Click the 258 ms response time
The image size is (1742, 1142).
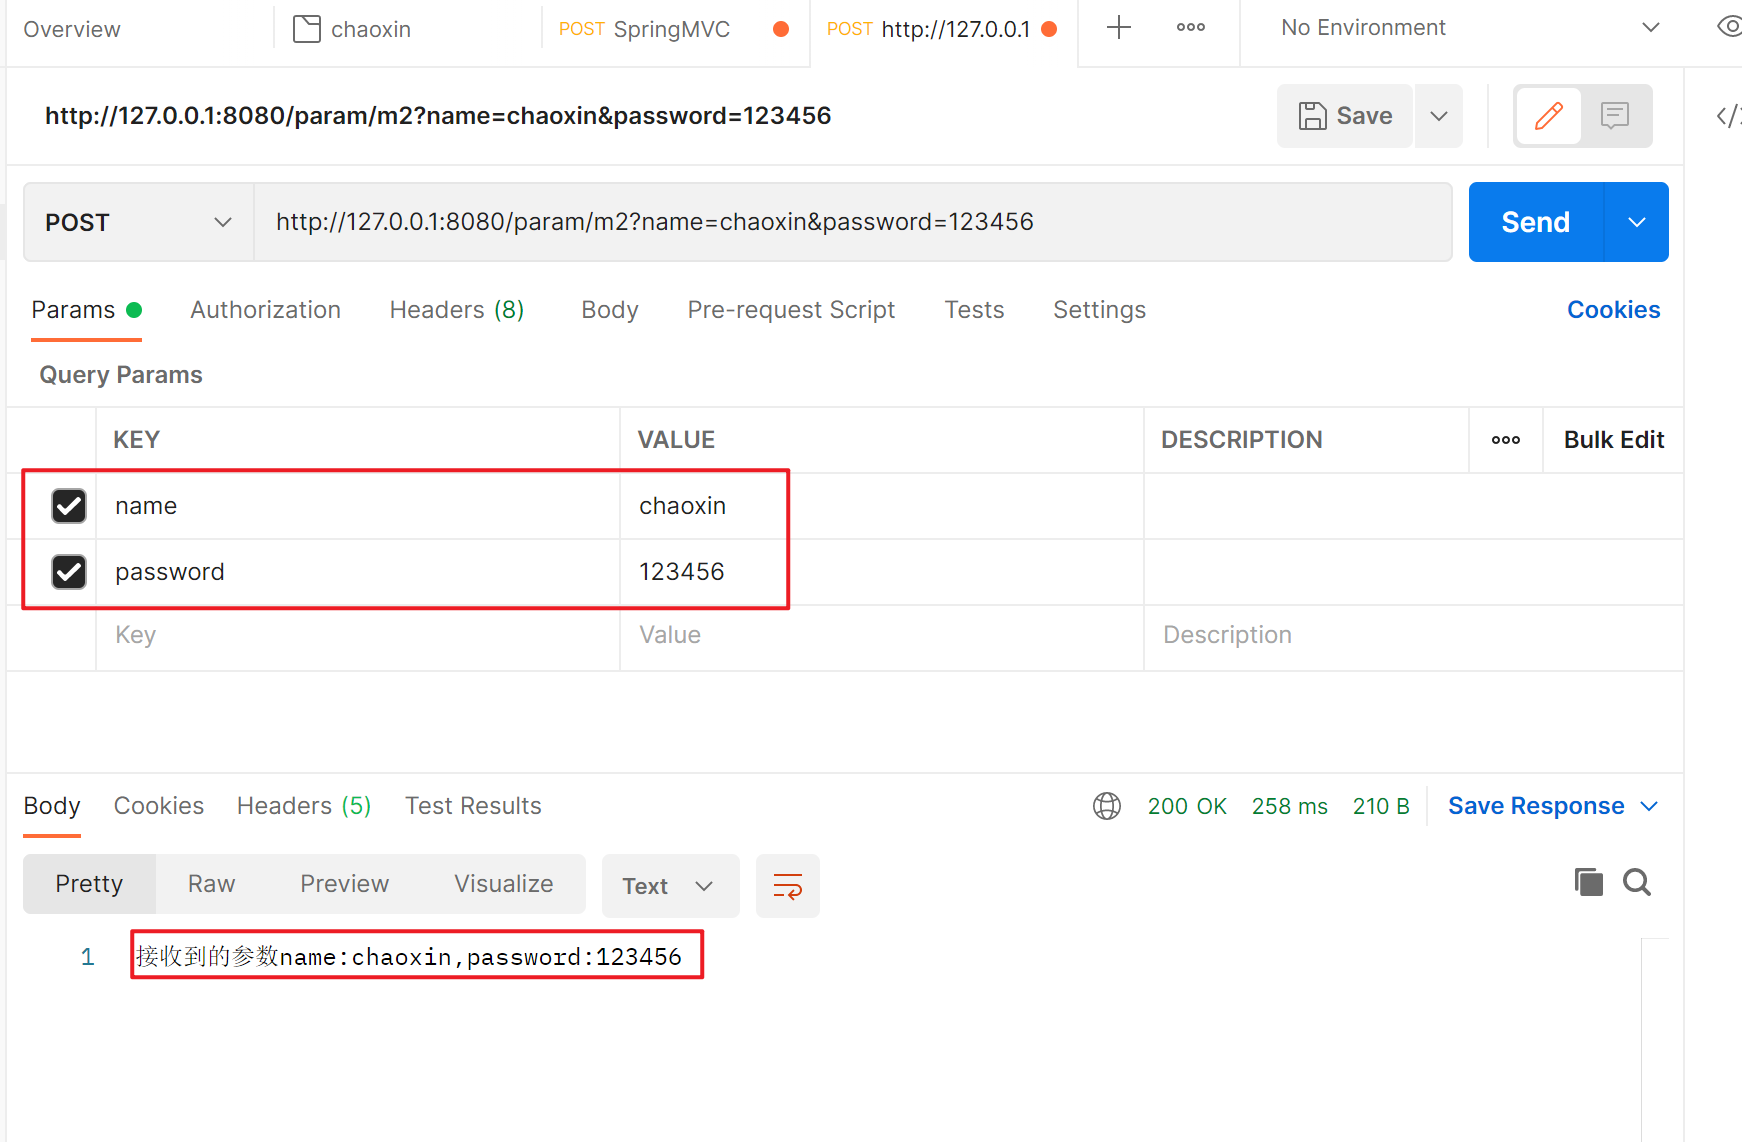pyautogui.click(x=1289, y=806)
